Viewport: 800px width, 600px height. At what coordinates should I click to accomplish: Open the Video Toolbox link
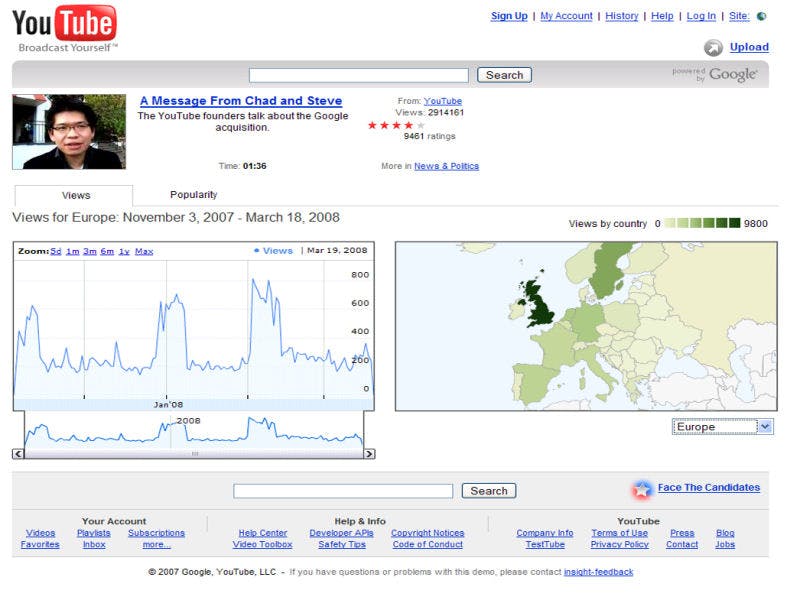tap(263, 544)
